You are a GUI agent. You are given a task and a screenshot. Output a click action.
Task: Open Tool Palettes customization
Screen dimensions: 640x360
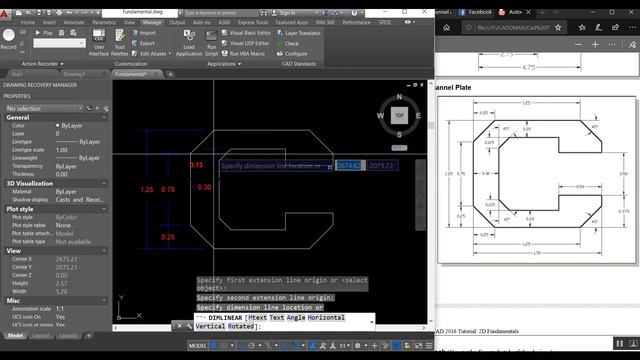(x=120, y=42)
